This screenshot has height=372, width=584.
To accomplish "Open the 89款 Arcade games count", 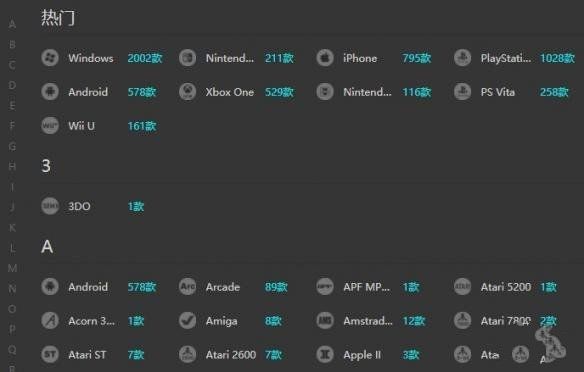I will pyautogui.click(x=276, y=287).
